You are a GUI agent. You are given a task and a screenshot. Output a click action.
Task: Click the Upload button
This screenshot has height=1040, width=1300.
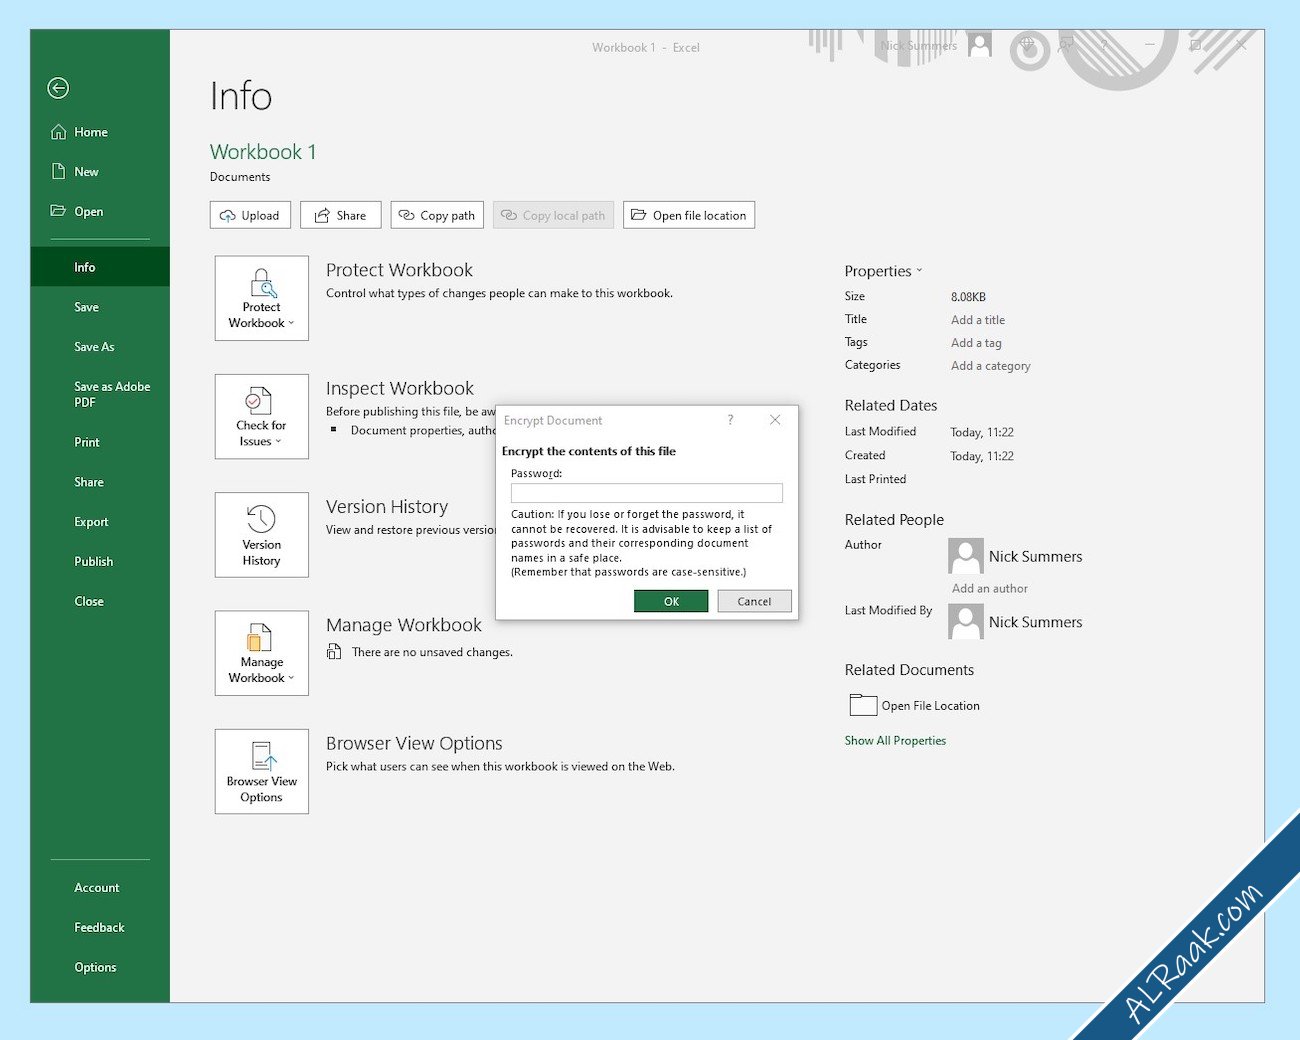pos(250,215)
